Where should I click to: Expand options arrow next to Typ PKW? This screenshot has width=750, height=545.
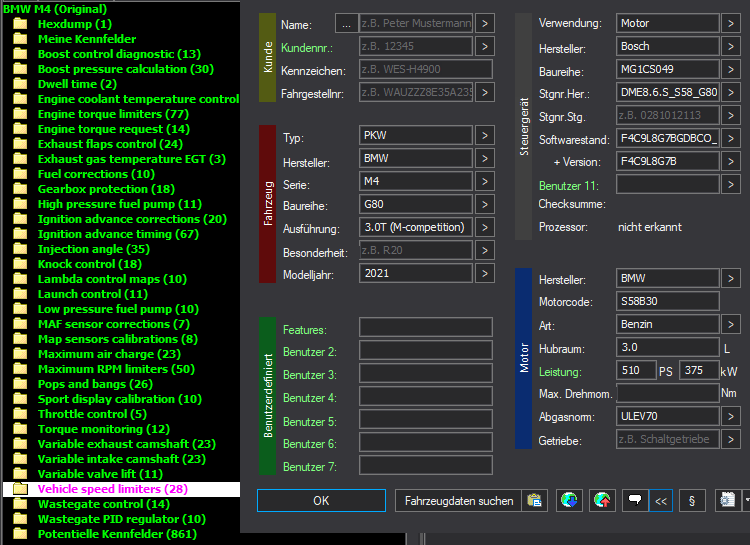click(x=485, y=135)
